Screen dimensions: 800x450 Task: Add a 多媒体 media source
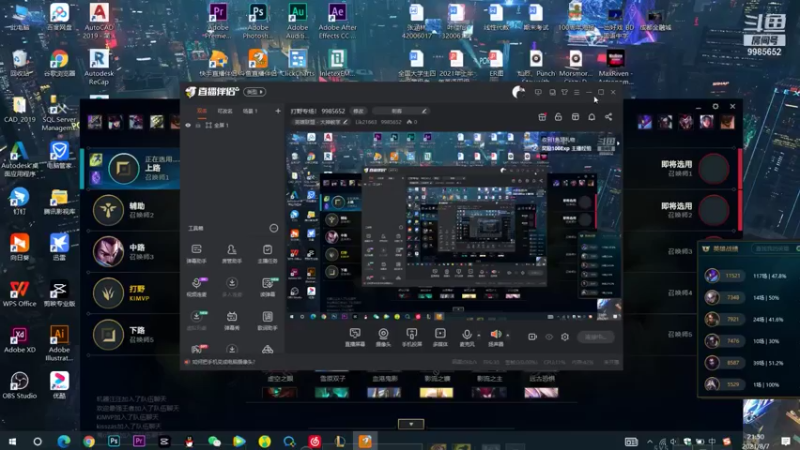tap(440, 337)
